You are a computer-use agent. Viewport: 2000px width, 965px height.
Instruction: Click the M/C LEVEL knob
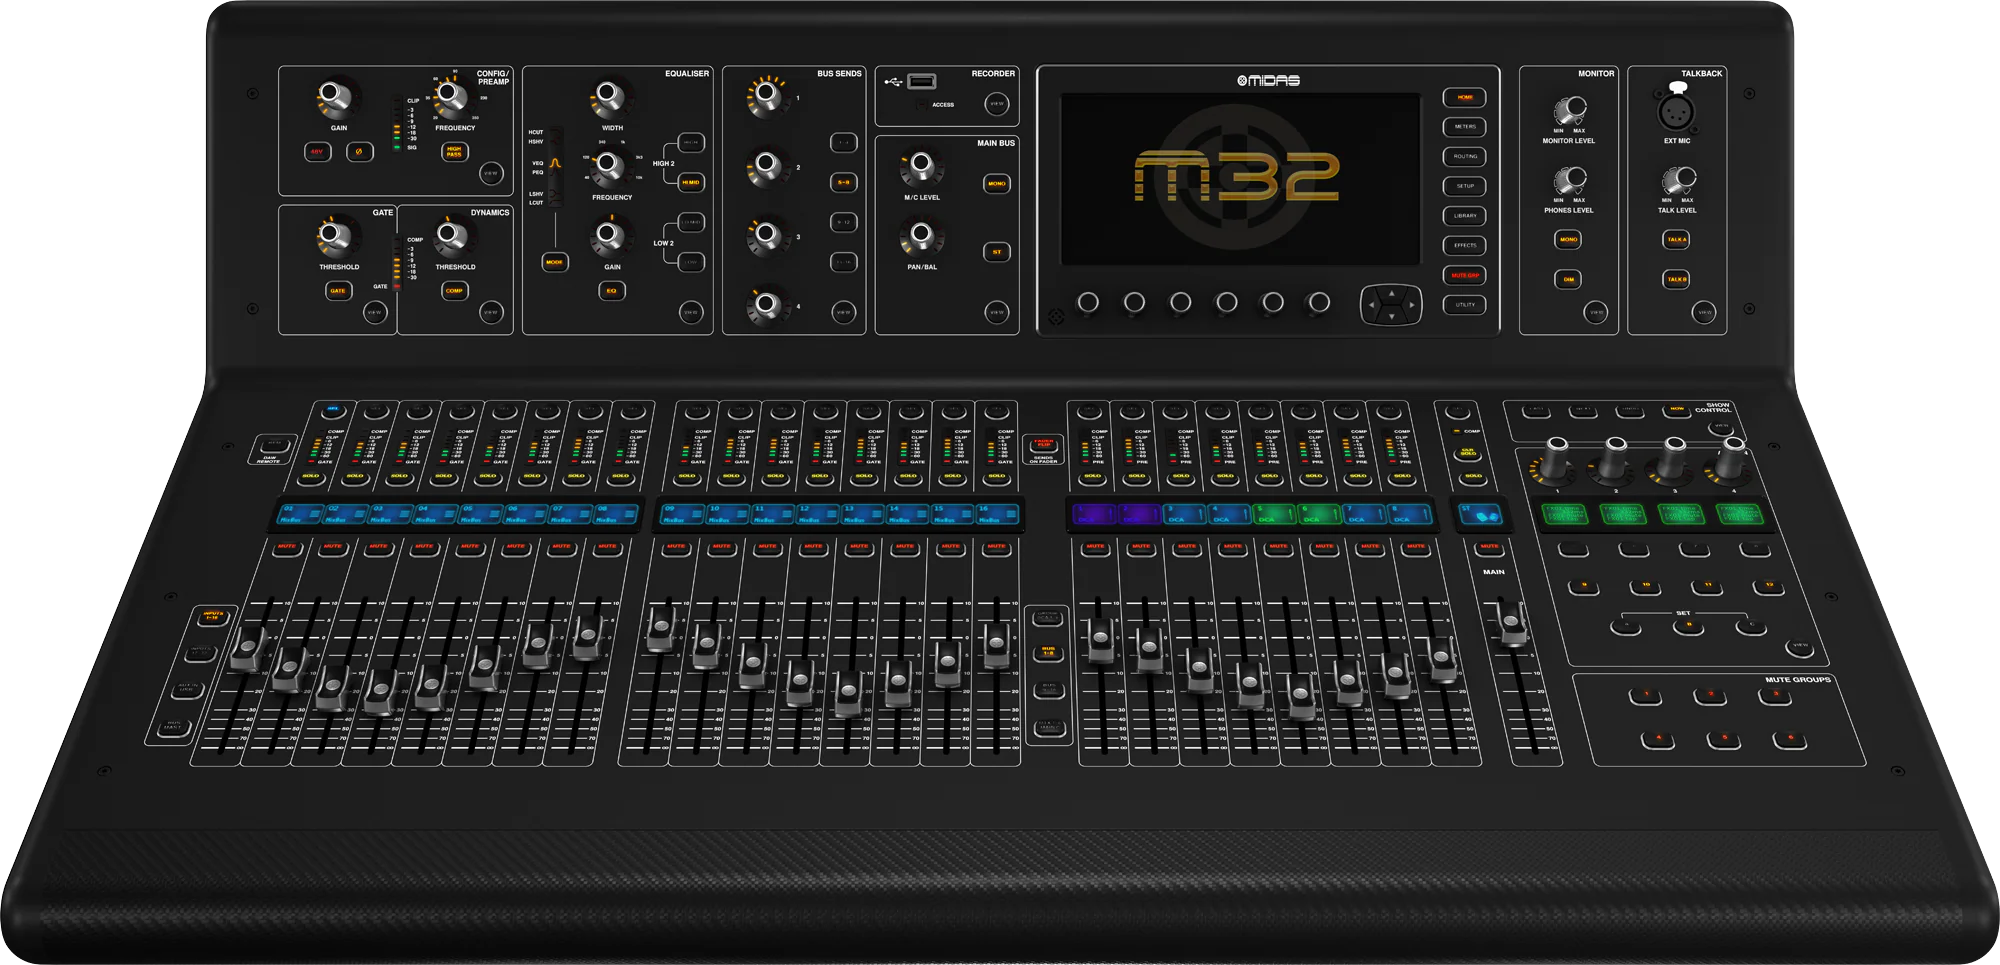920,165
